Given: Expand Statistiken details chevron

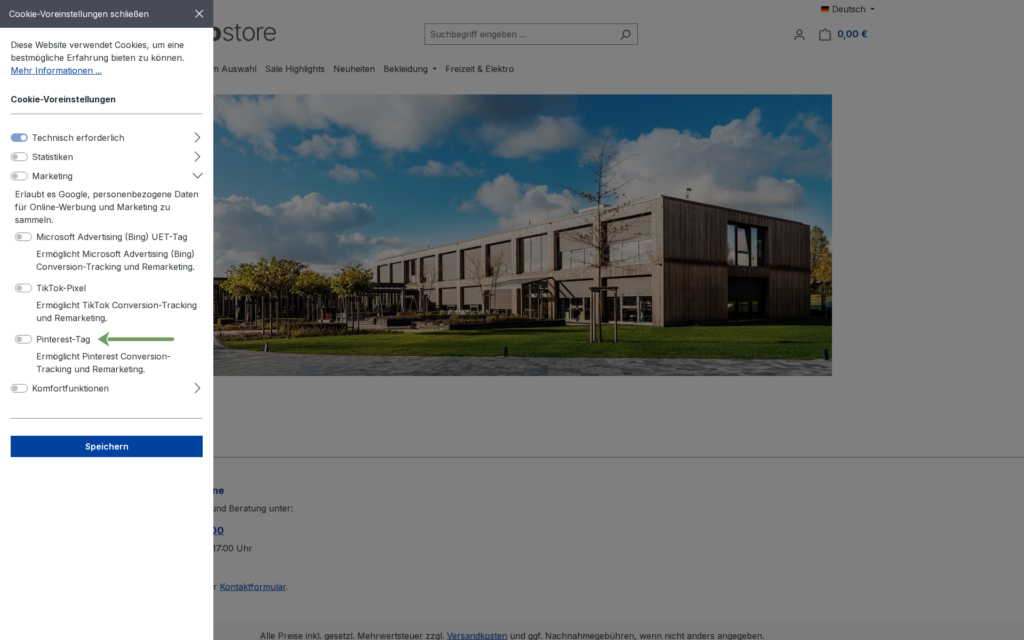Looking at the screenshot, I should [x=197, y=157].
